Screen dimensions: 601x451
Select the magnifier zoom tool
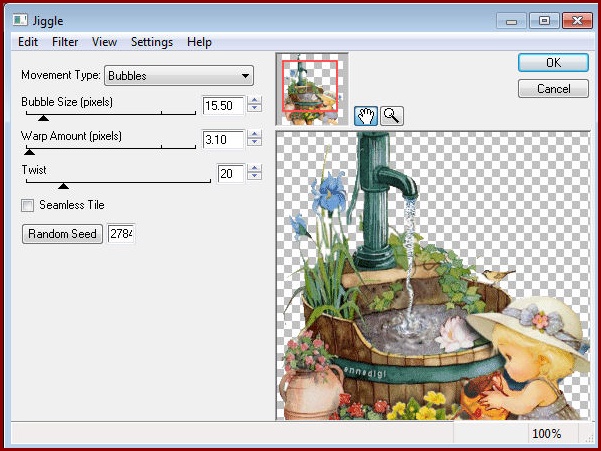pos(392,115)
